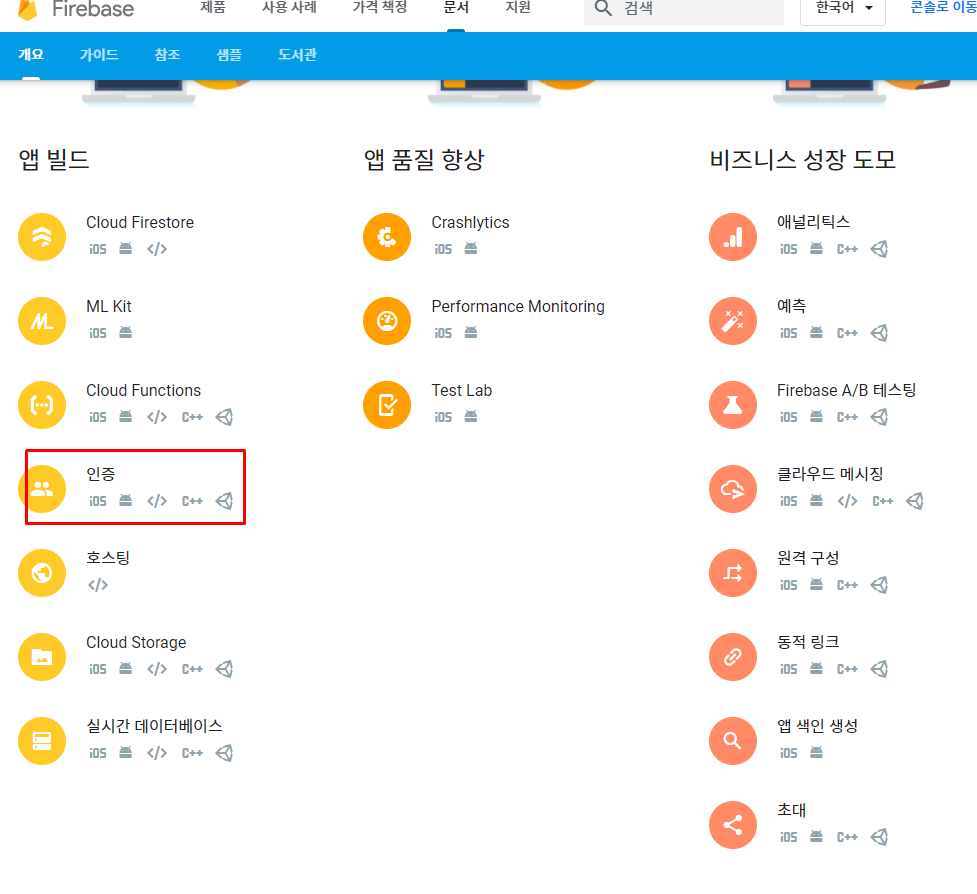Screen dimensions: 977x894
Task: Open the Cloud Storage folder icon
Action: [42, 657]
